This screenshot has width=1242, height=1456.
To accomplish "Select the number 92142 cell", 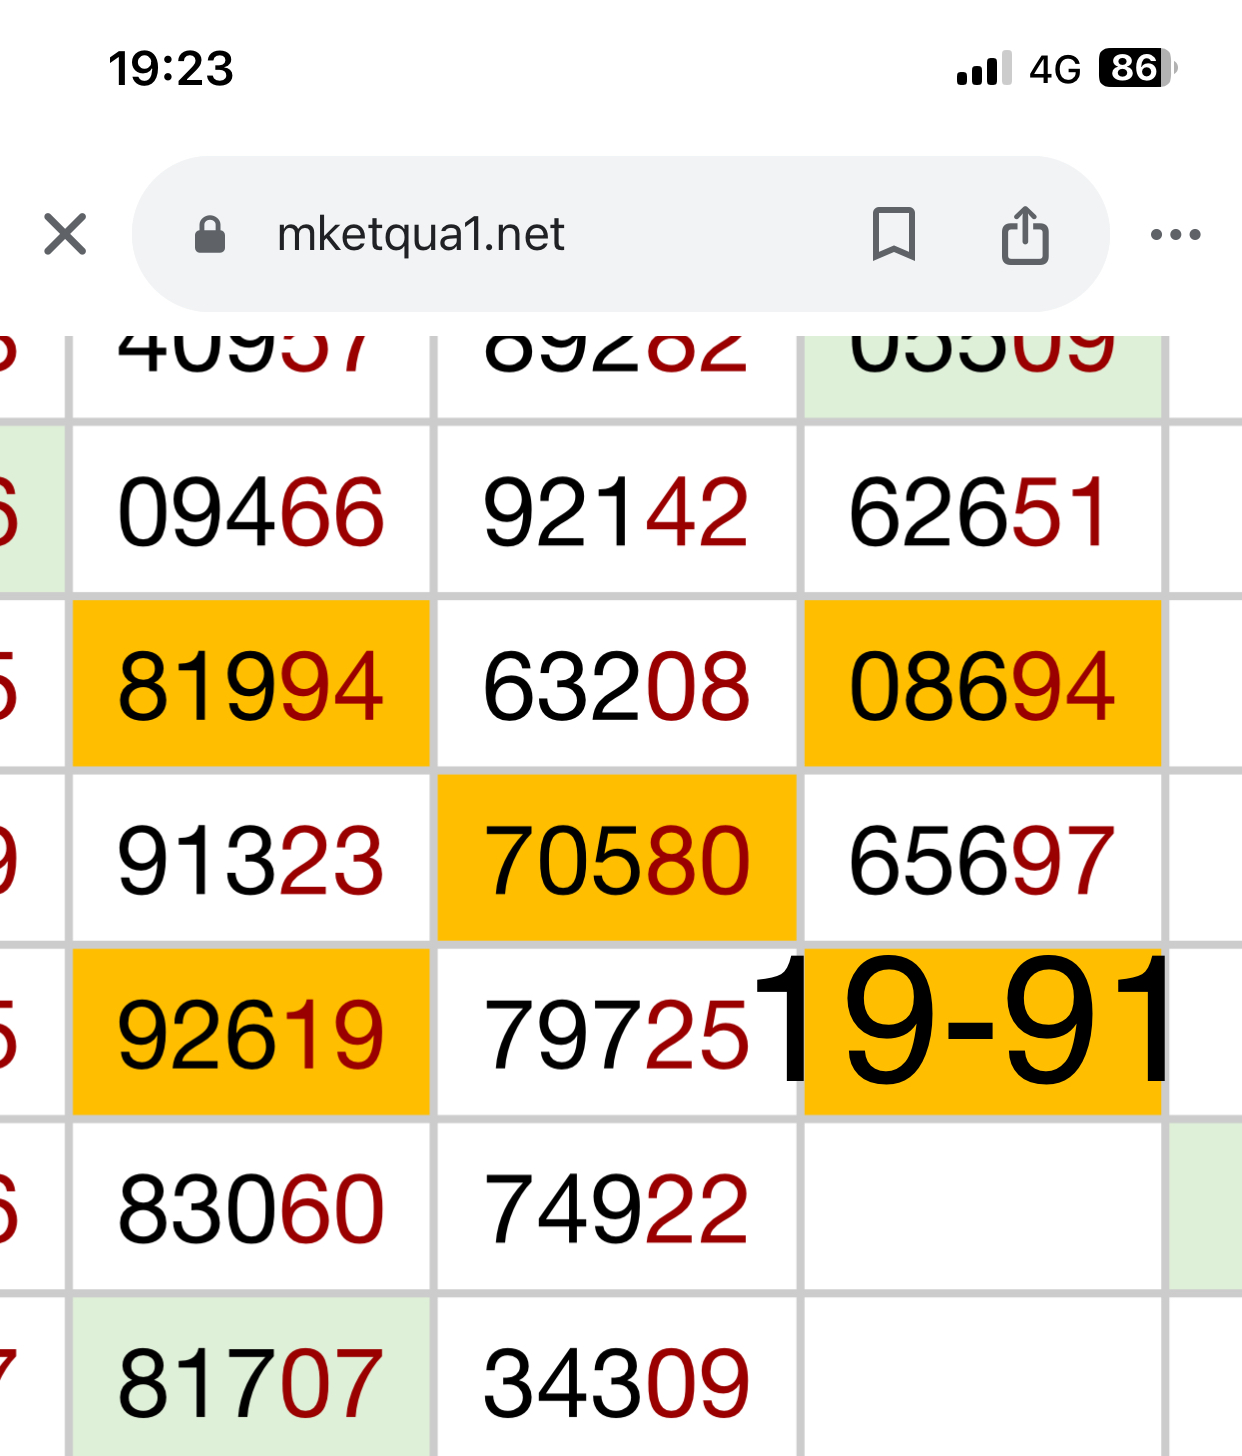I will coord(616,512).
